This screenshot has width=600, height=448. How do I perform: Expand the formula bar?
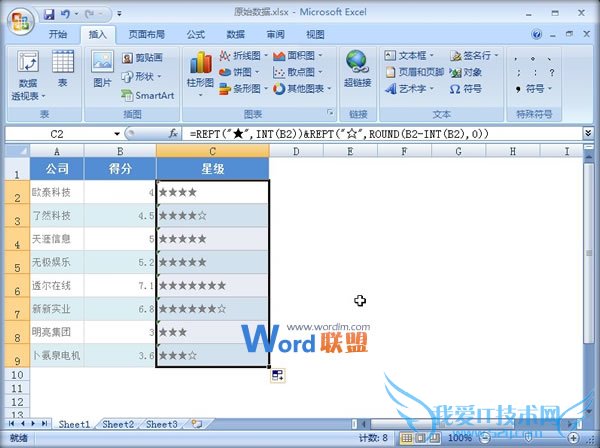[x=588, y=133]
